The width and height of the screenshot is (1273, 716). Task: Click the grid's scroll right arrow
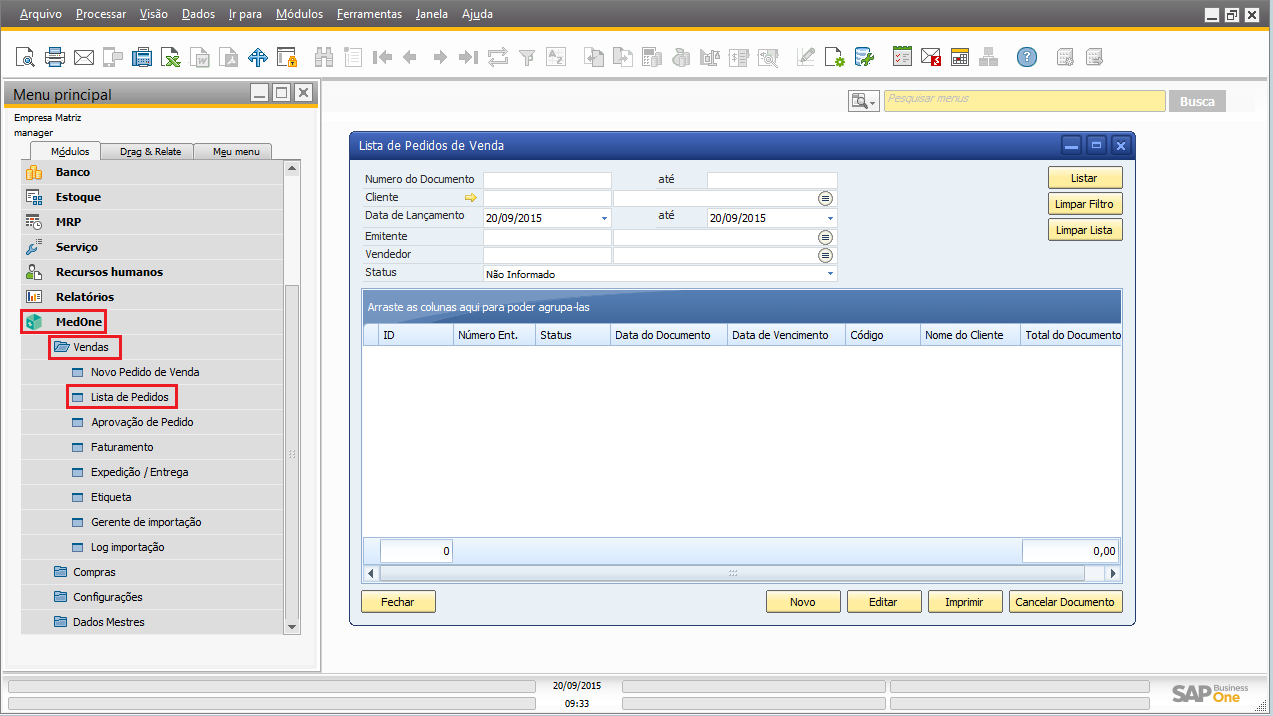point(1114,573)
